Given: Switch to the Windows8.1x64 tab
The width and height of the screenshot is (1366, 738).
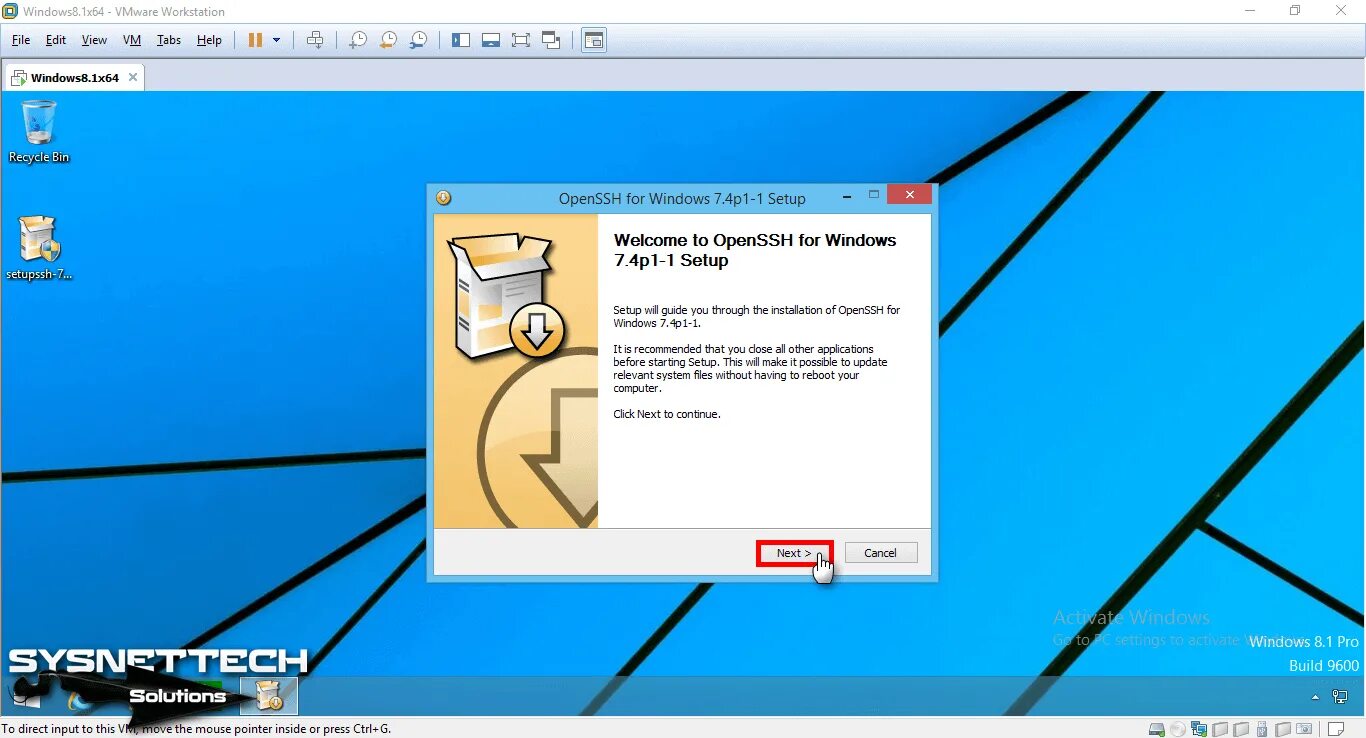Looking at the screenshot, I should (75, 77).
